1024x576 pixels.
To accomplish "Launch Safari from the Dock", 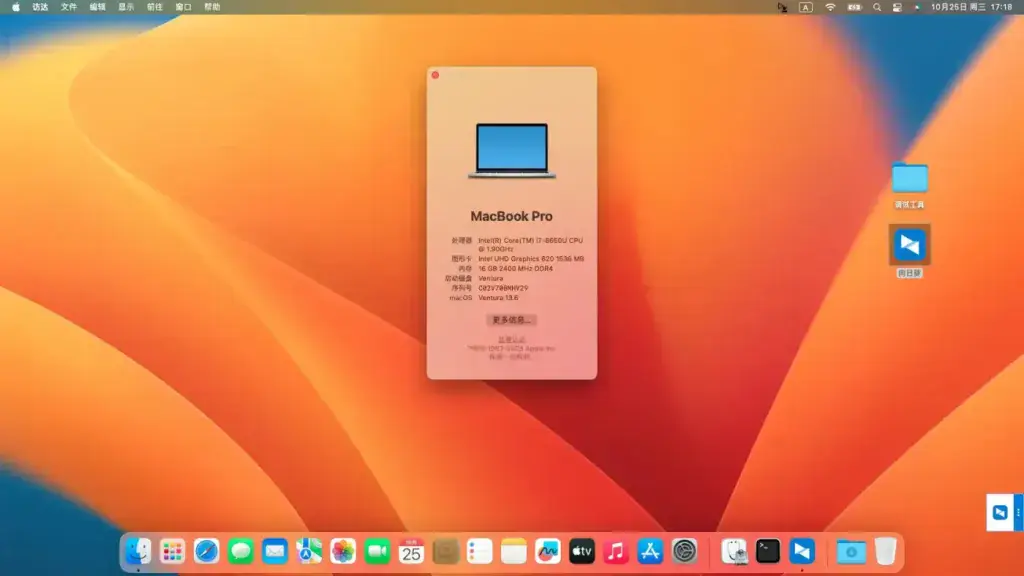I will (x=206, y=552).
